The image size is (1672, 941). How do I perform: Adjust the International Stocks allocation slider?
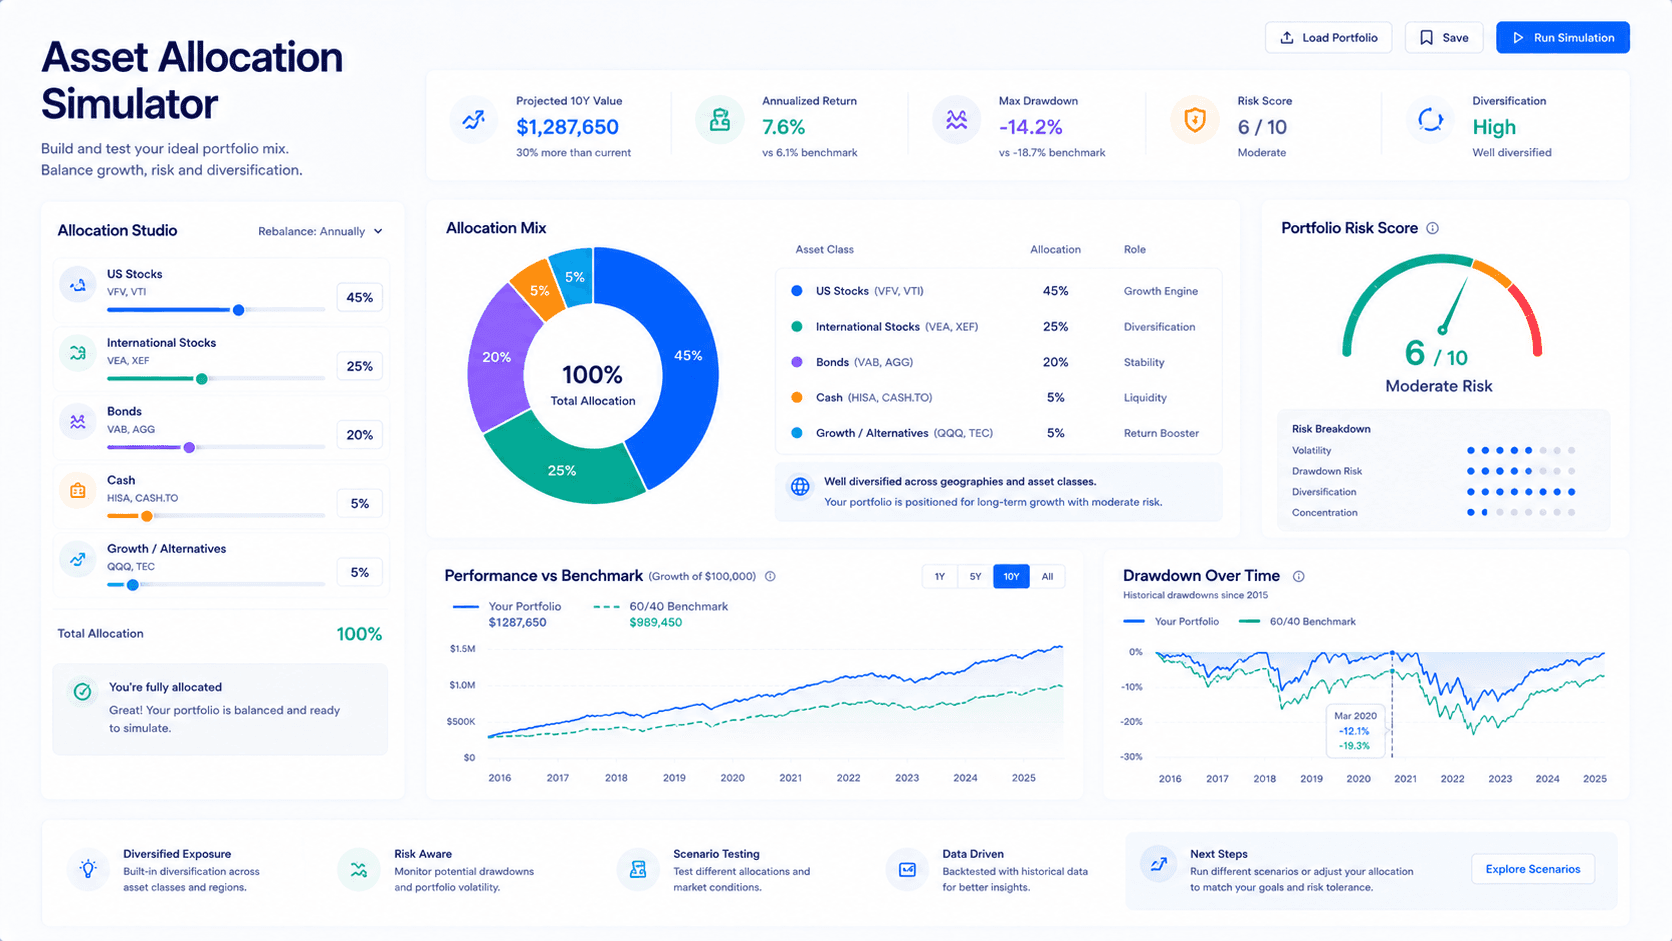point(202,379)
